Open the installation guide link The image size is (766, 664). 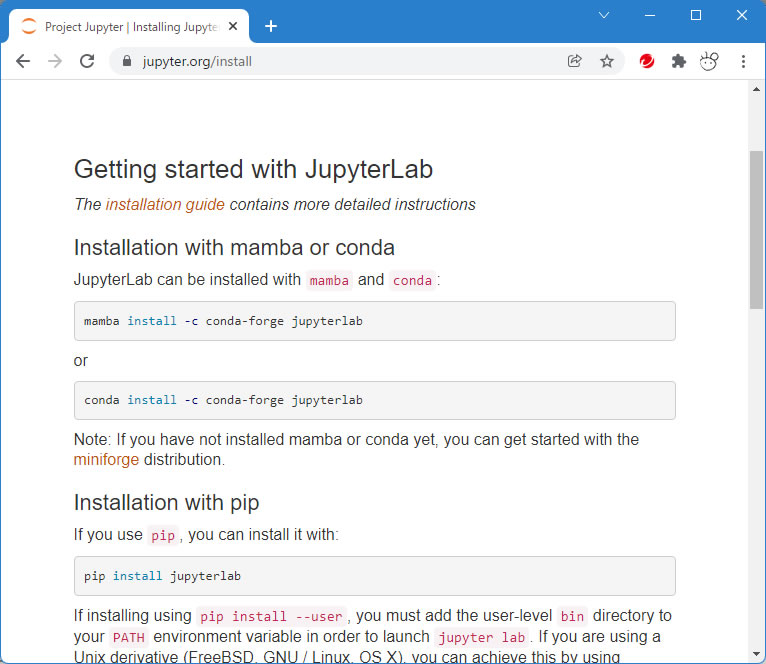[165, 205]
